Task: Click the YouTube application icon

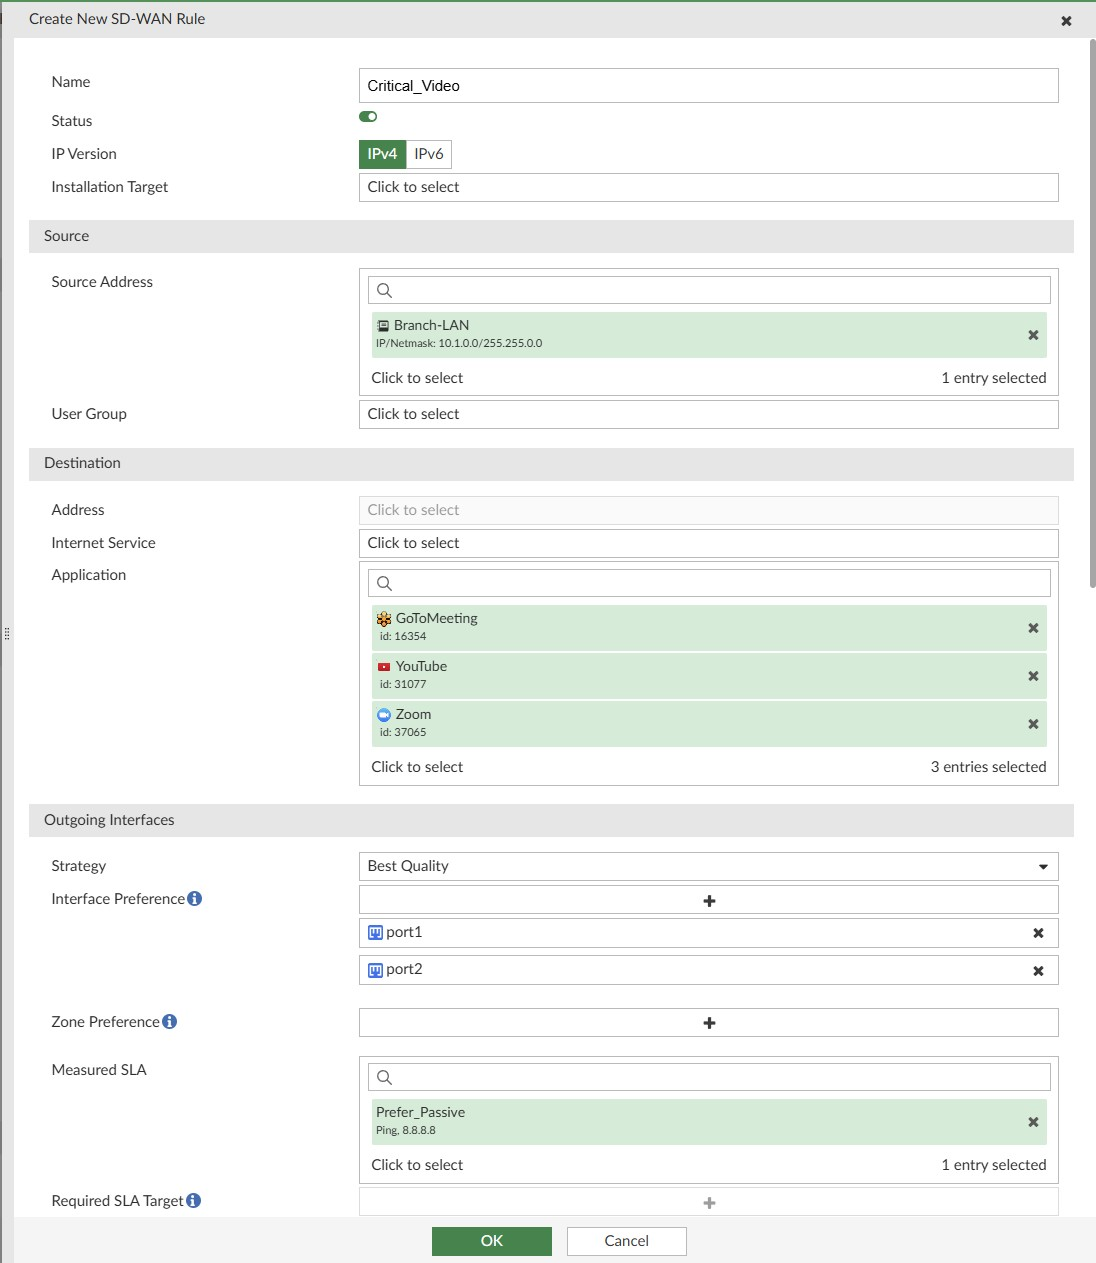Action: click(384, 667)
